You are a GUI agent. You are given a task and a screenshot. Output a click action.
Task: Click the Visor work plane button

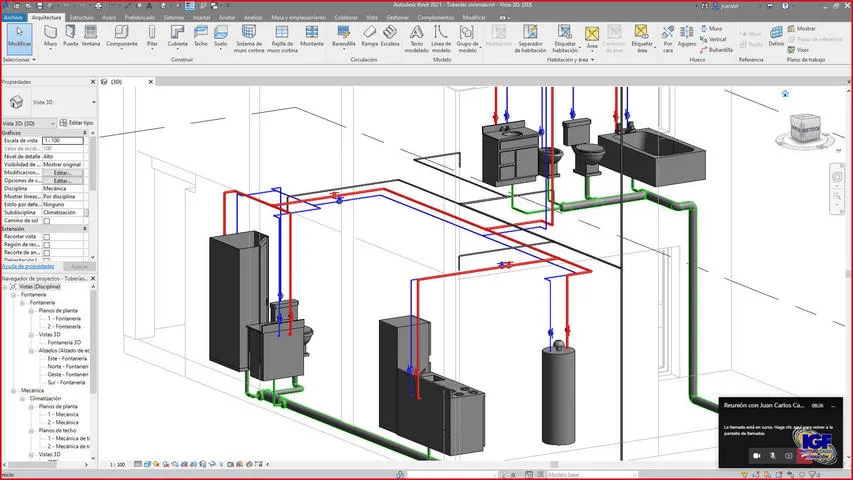pyautogui.click(x=799, y=50)
